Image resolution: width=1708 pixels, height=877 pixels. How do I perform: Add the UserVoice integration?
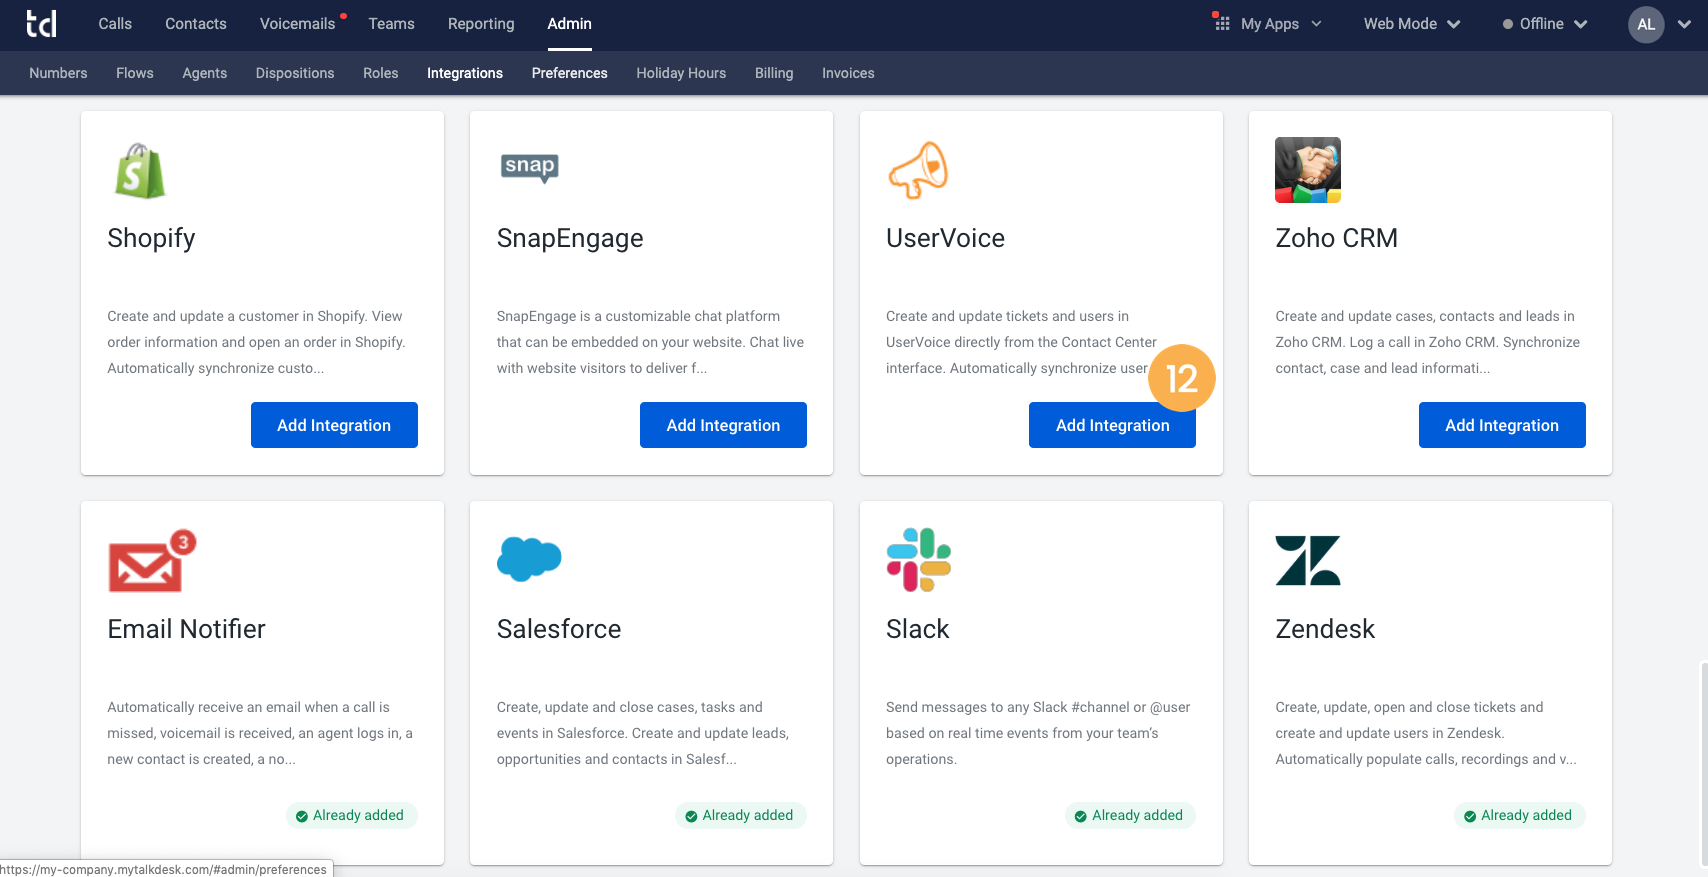[x=1112, y=425]
